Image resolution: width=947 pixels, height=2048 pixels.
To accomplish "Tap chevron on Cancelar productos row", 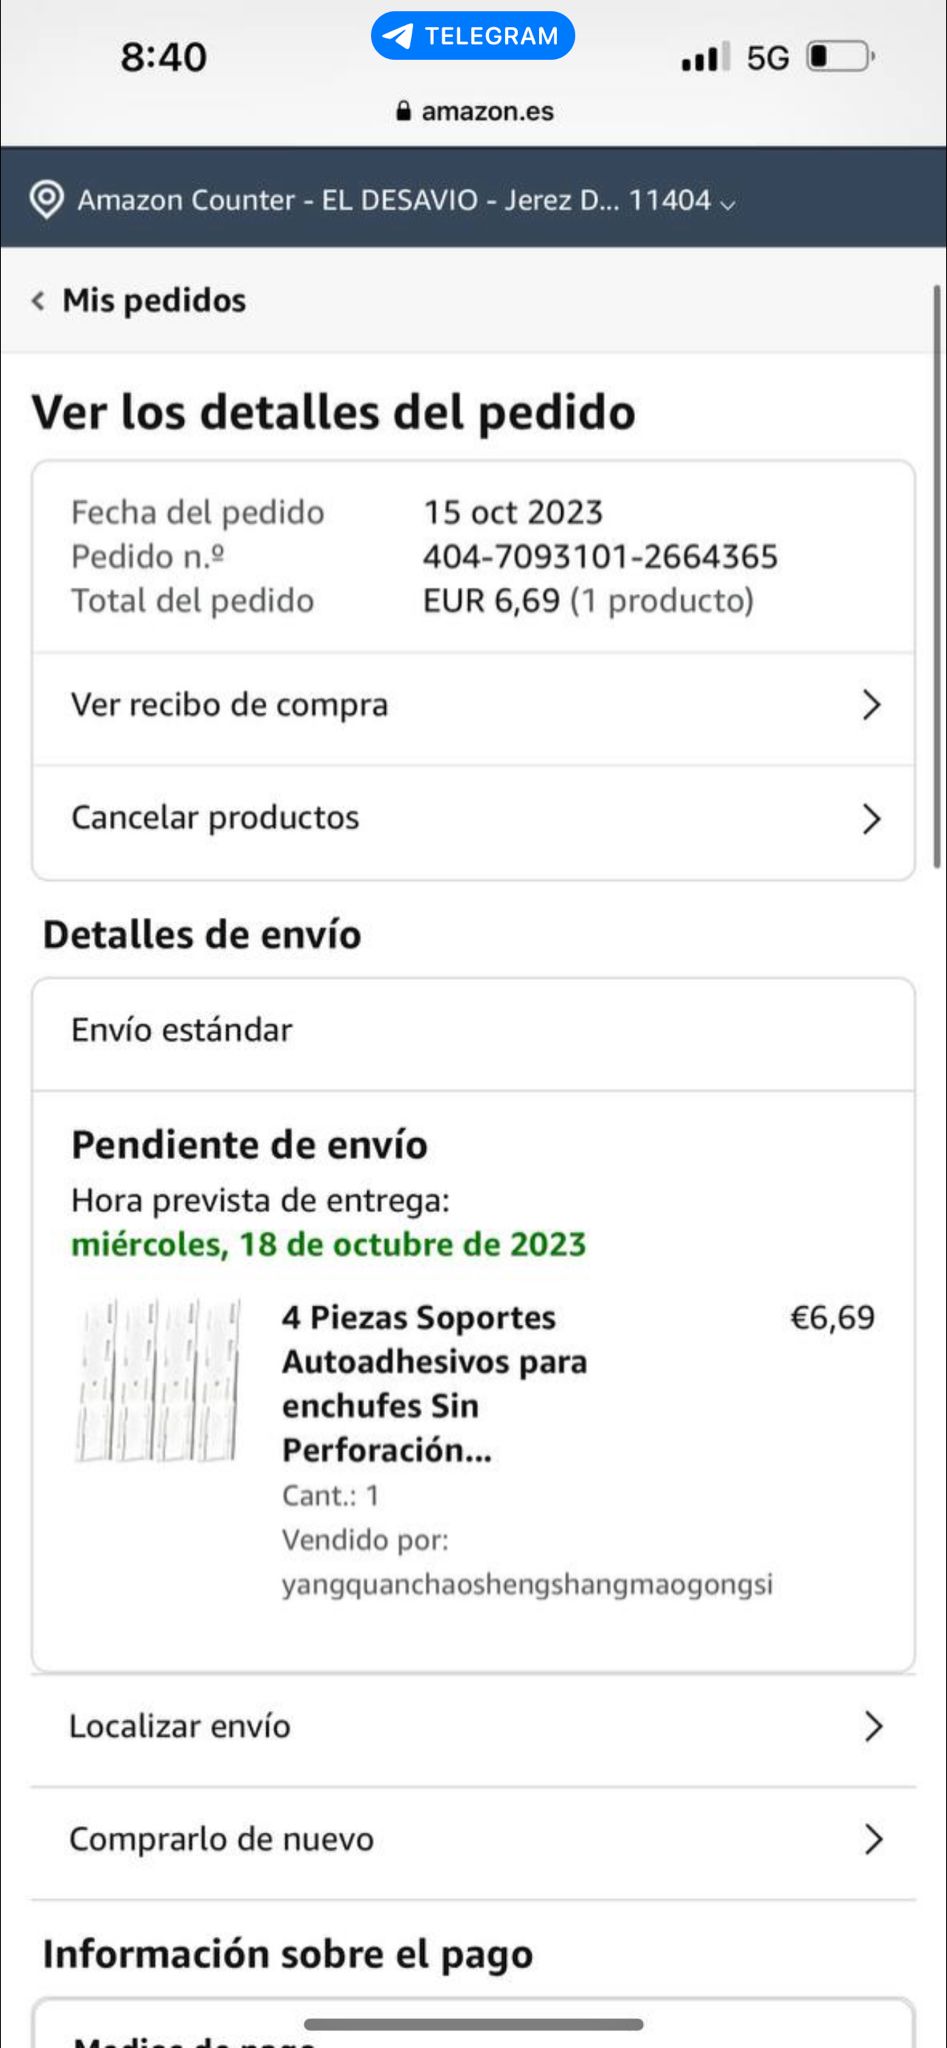I will pyautogui.click(x=871, y=819).
